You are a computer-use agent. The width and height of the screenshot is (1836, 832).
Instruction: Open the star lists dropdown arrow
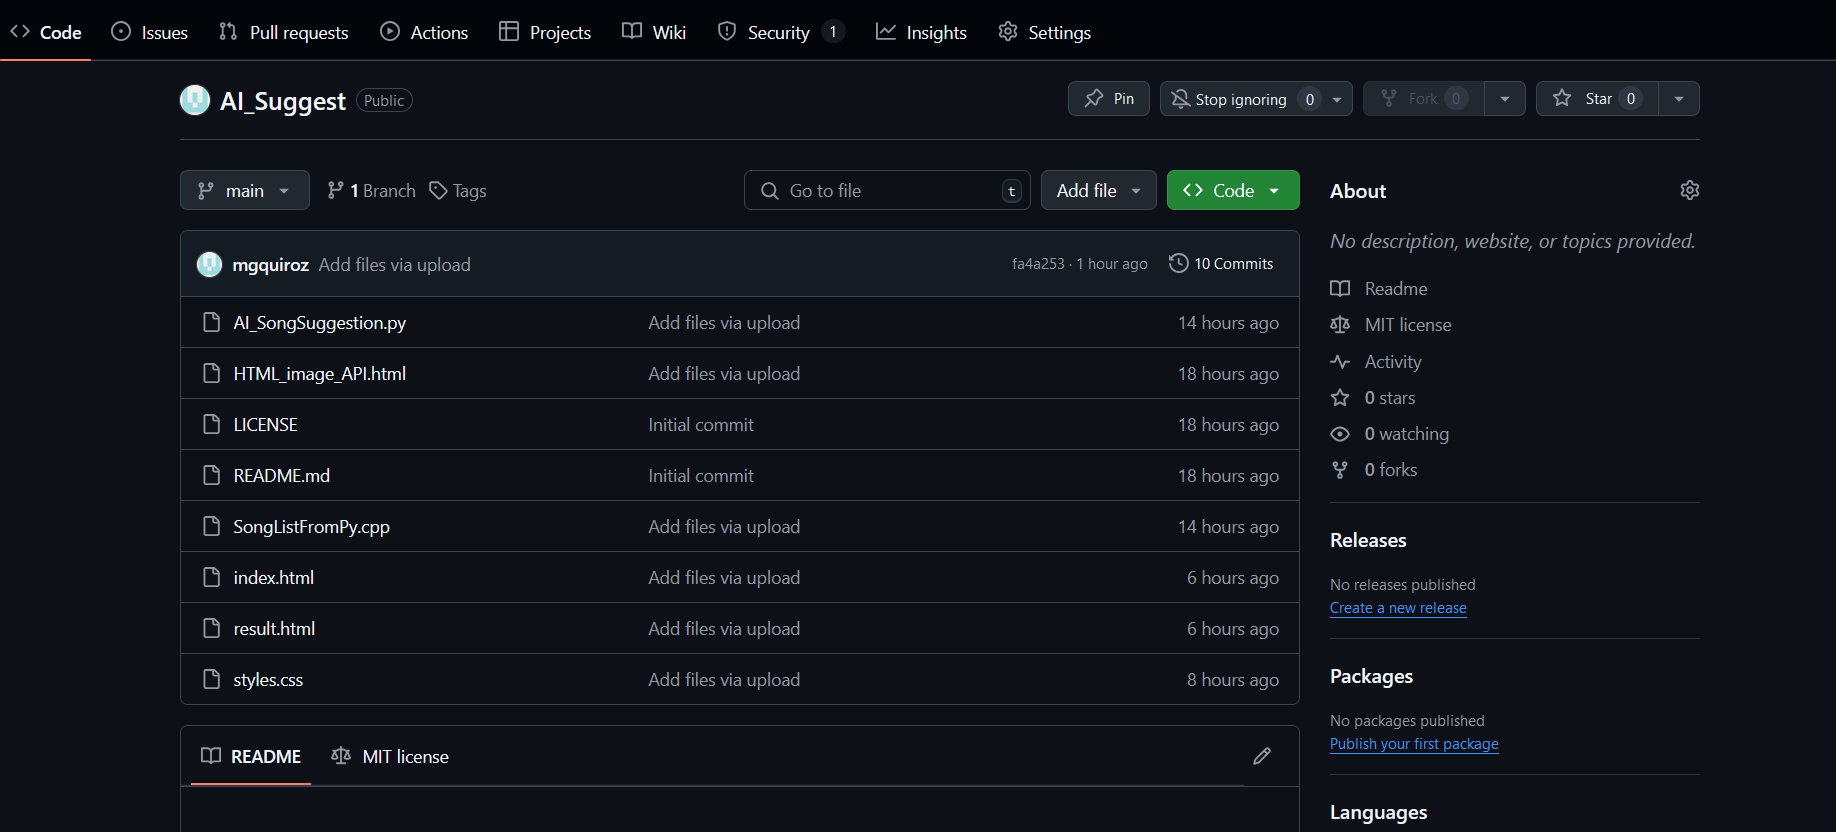point(1679,99)
